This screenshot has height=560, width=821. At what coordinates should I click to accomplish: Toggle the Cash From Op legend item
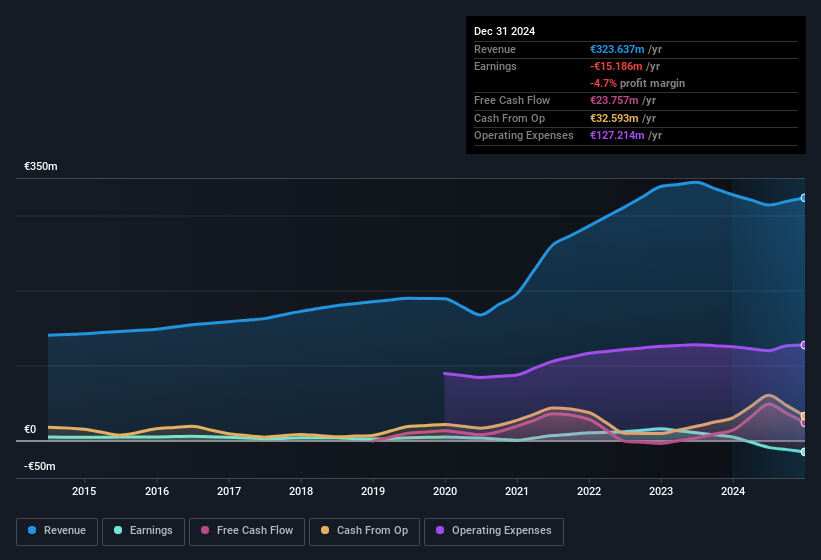[x=364, y=531]
